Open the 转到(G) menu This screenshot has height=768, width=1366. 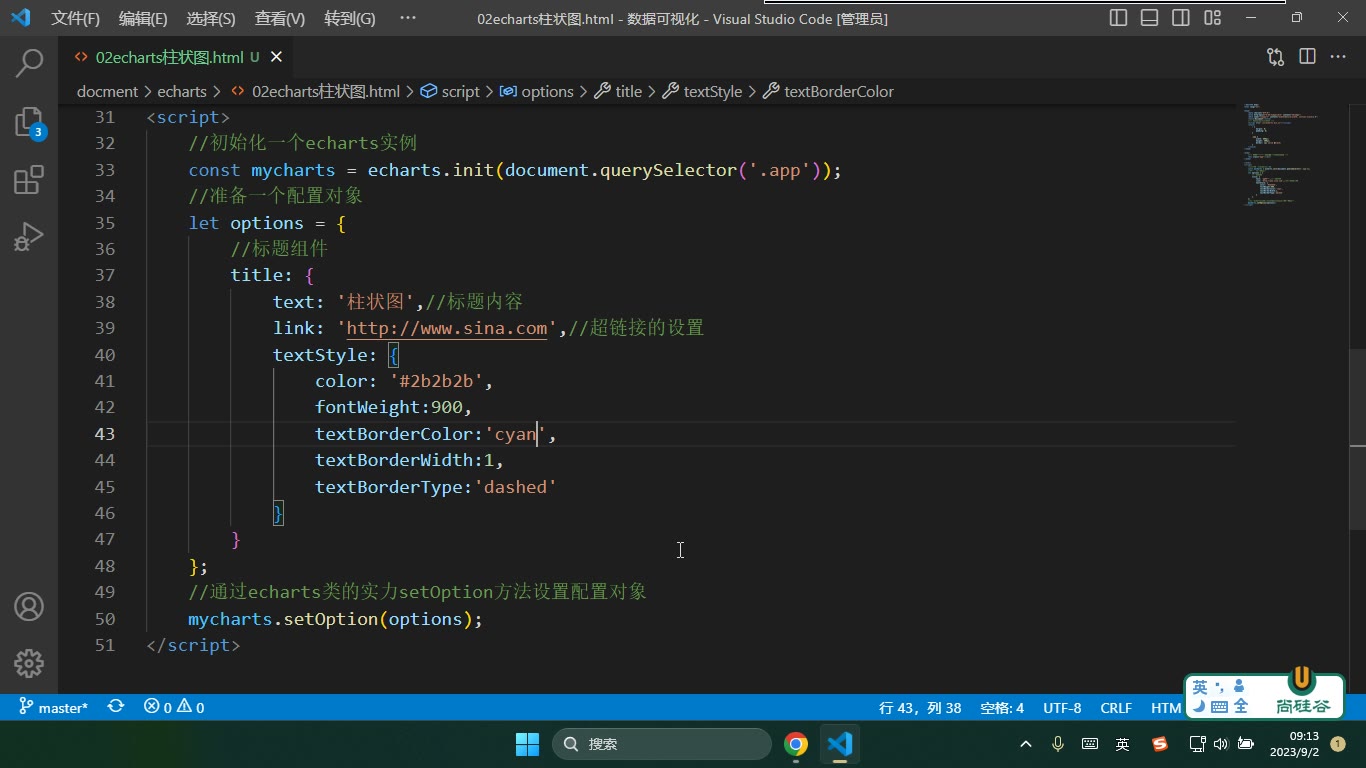(x=350, y=18)
